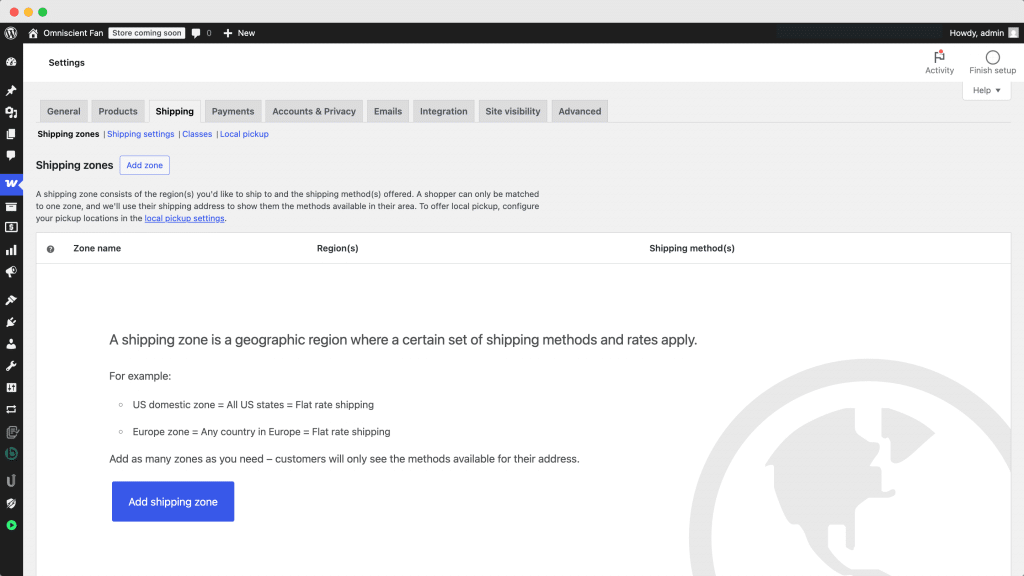Open Pages via the stacked pages icon

pyautogui.click(x=11, y=134)
